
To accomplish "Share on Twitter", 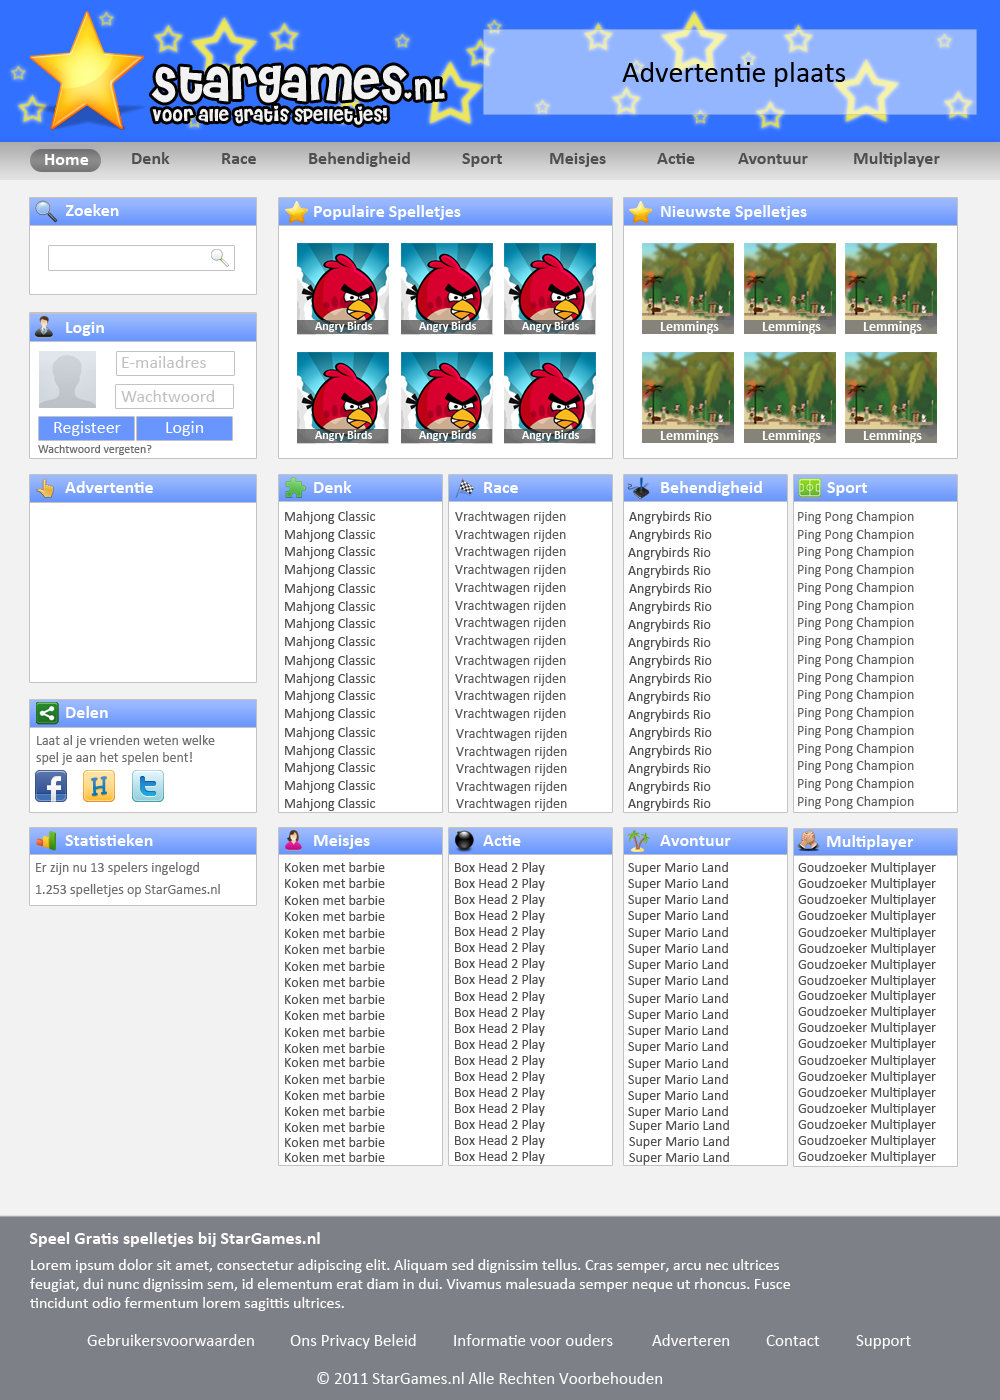I will 148,786.
